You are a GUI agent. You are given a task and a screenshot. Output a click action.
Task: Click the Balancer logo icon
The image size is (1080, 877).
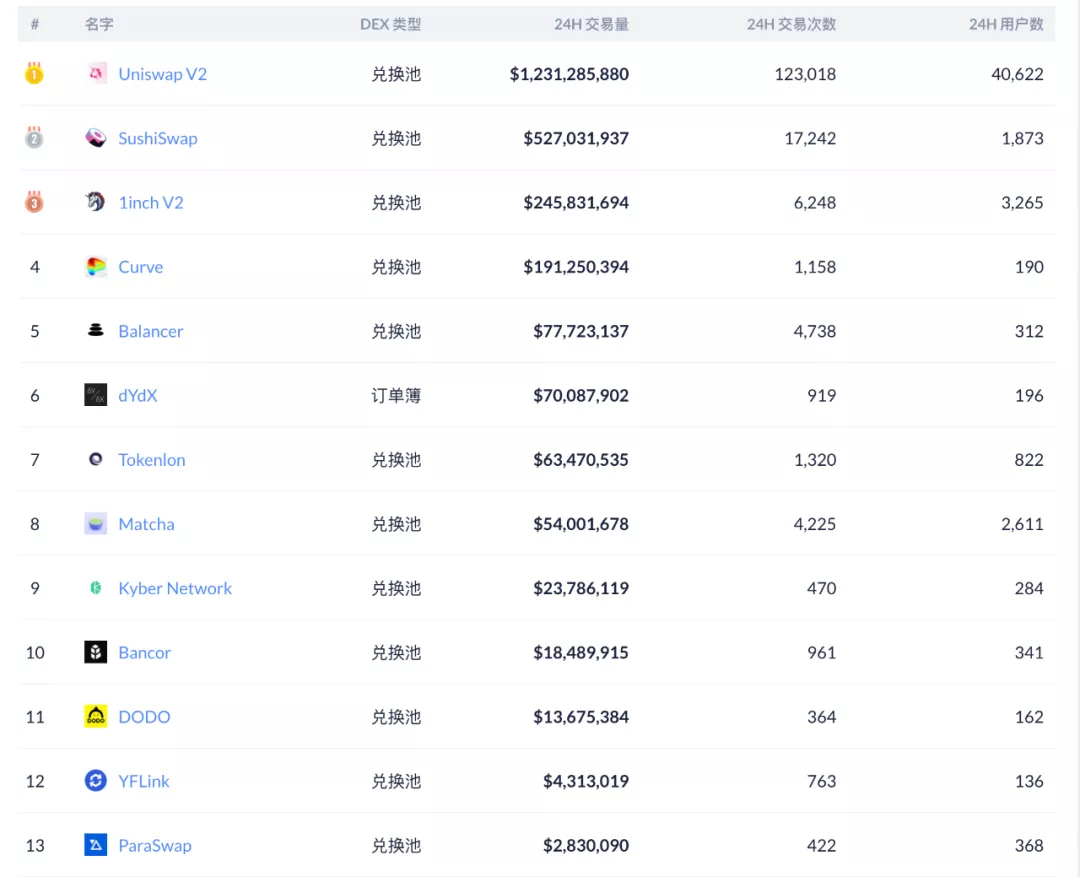[x=96, y=331]
